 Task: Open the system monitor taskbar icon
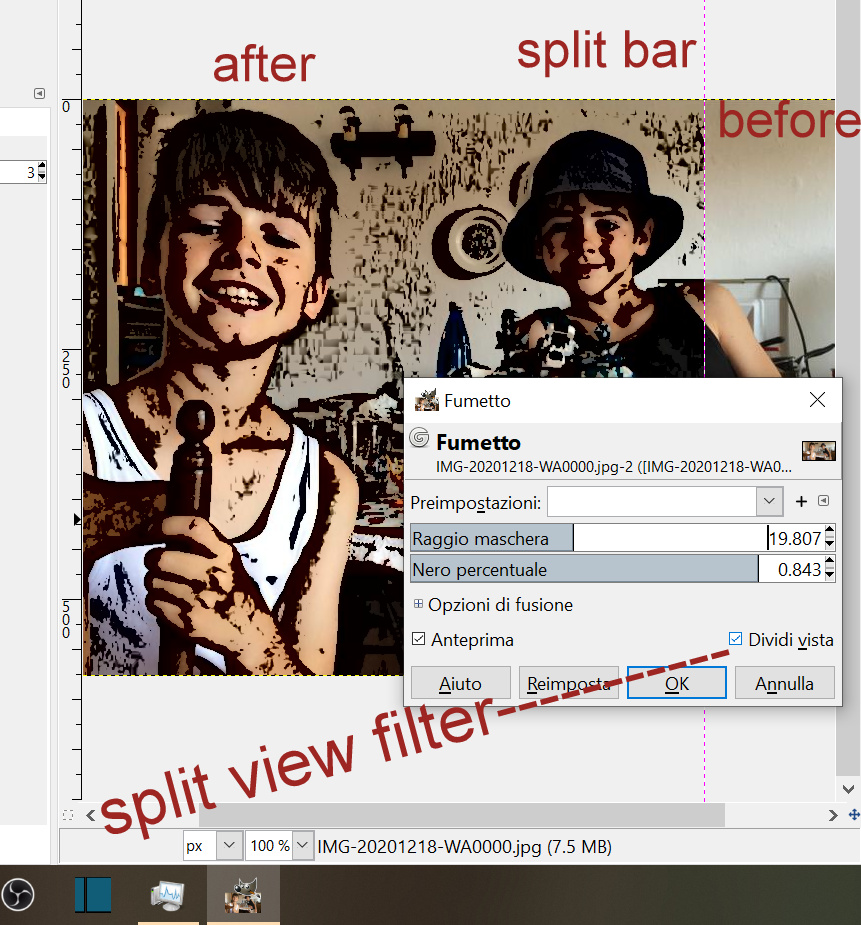pyautogui.click(x=167, y=895)
